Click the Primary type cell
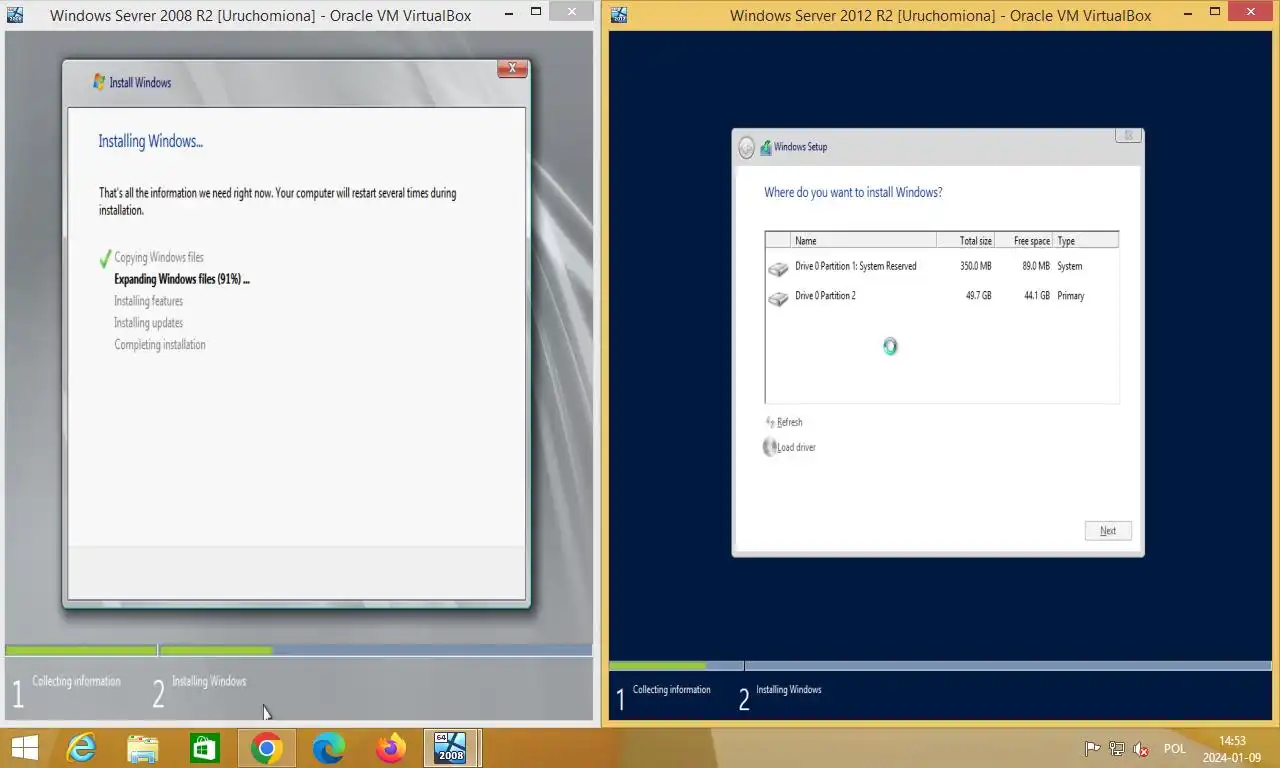The image size is (1280, 768). tap(1070, 295)
